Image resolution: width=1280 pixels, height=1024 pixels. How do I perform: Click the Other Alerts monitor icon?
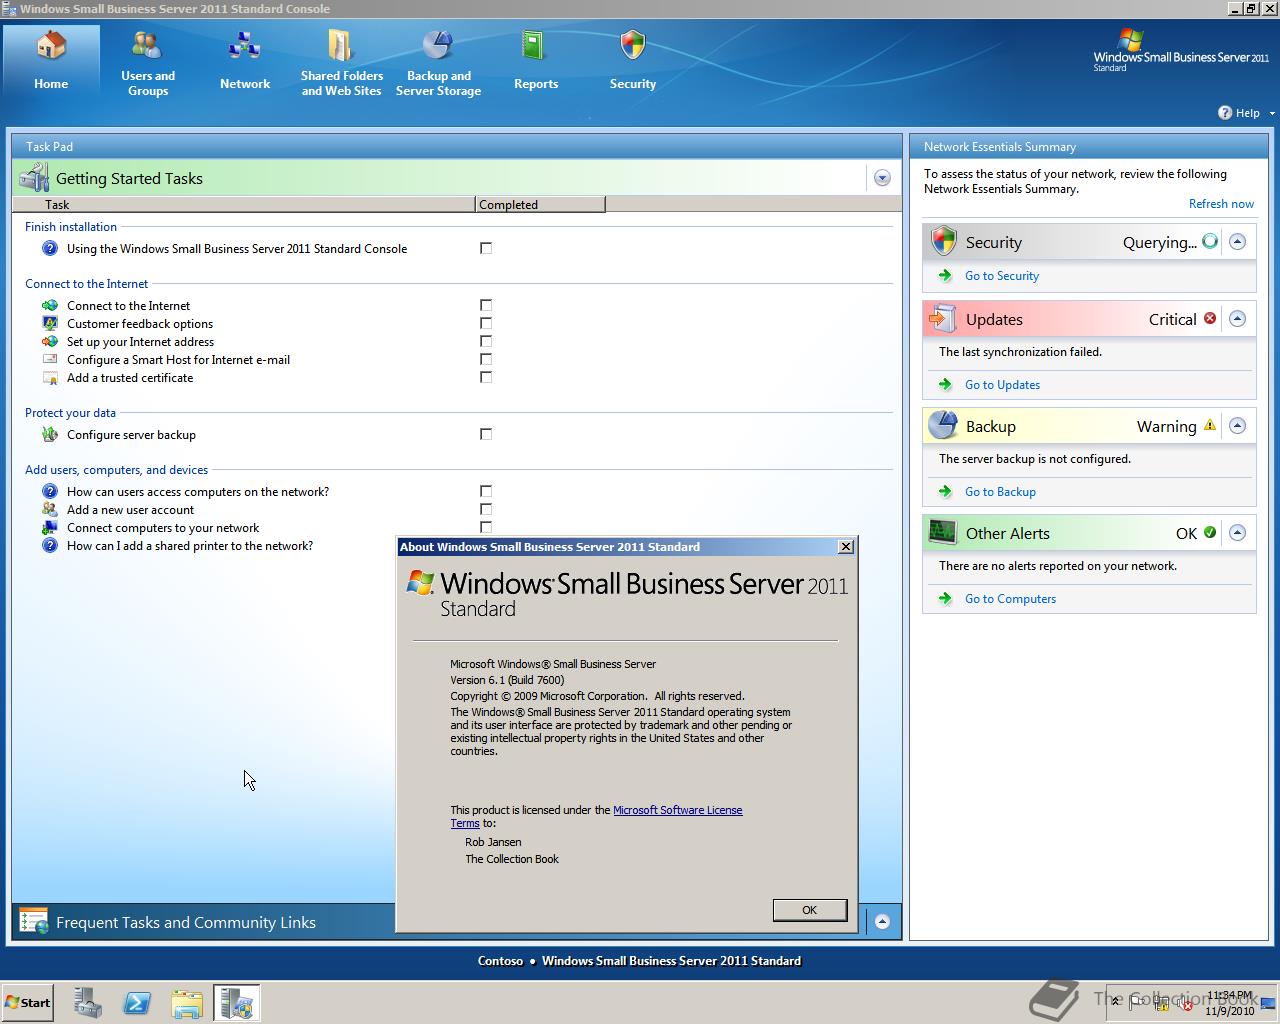pos(943,533)
